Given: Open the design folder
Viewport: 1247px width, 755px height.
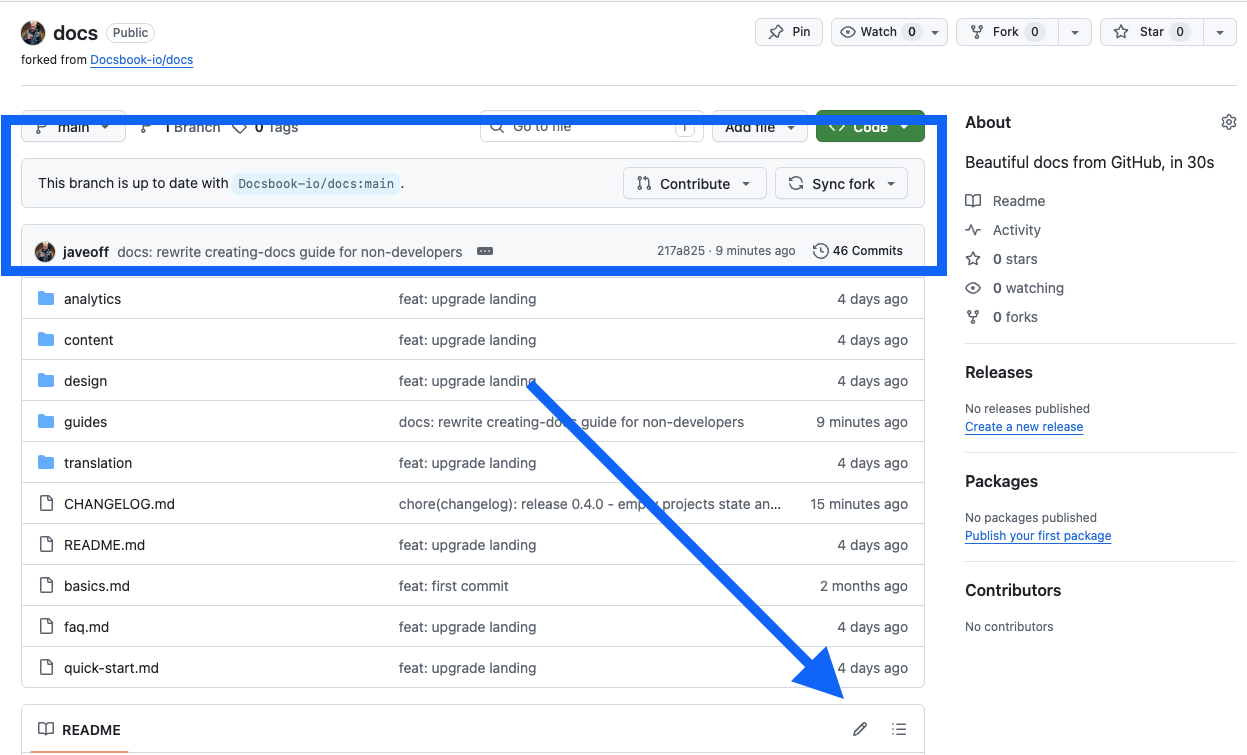Looking at the screenshot, I should click(x=85, y=381).
